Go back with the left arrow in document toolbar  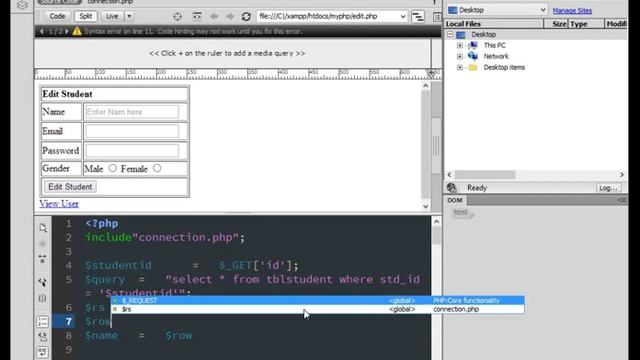pos(214,16)
